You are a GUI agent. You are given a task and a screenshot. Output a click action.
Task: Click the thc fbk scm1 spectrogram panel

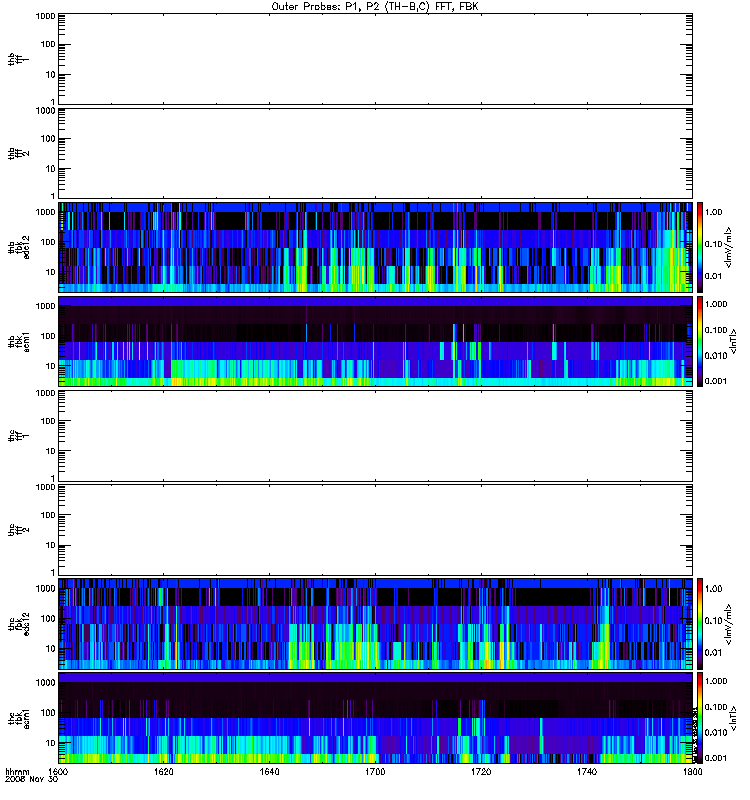point(375,718)
